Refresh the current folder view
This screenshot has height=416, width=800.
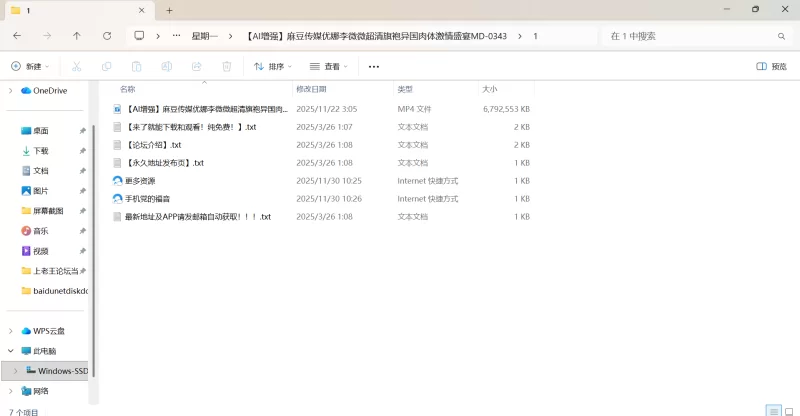click(107, 36)
